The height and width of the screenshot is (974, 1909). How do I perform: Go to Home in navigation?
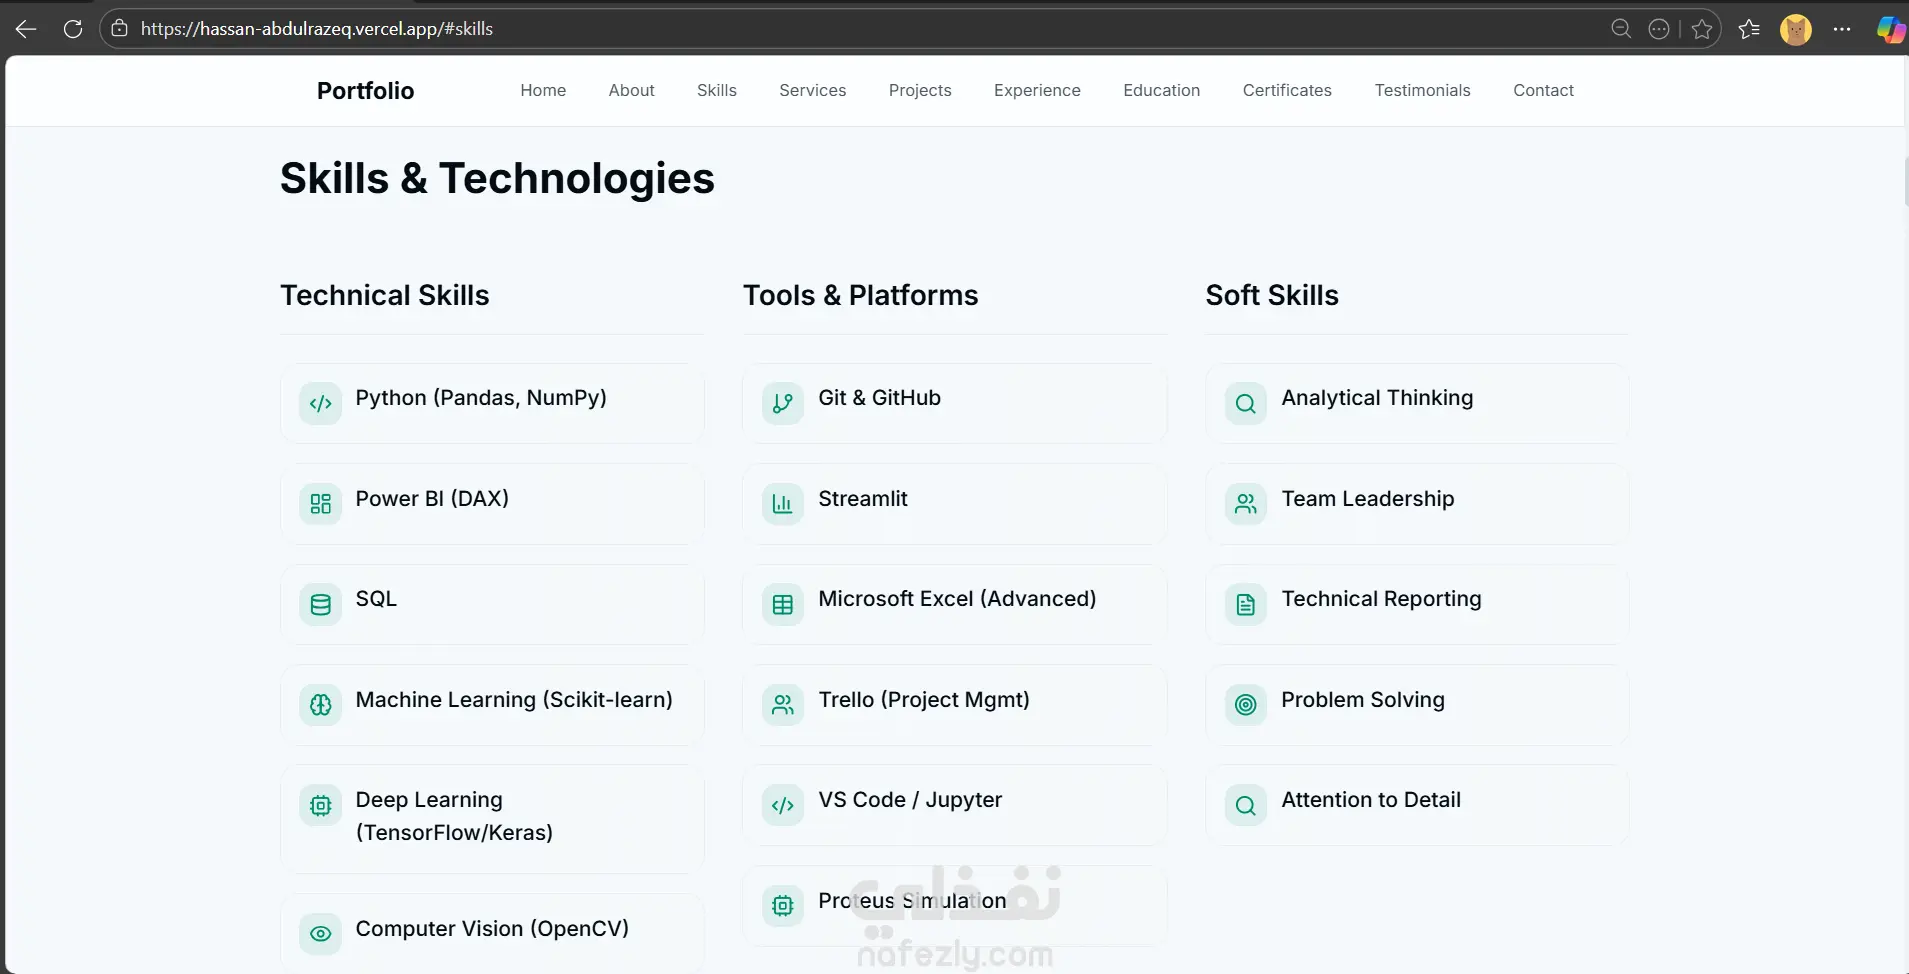pyautogui.click(x=543, y=90)
